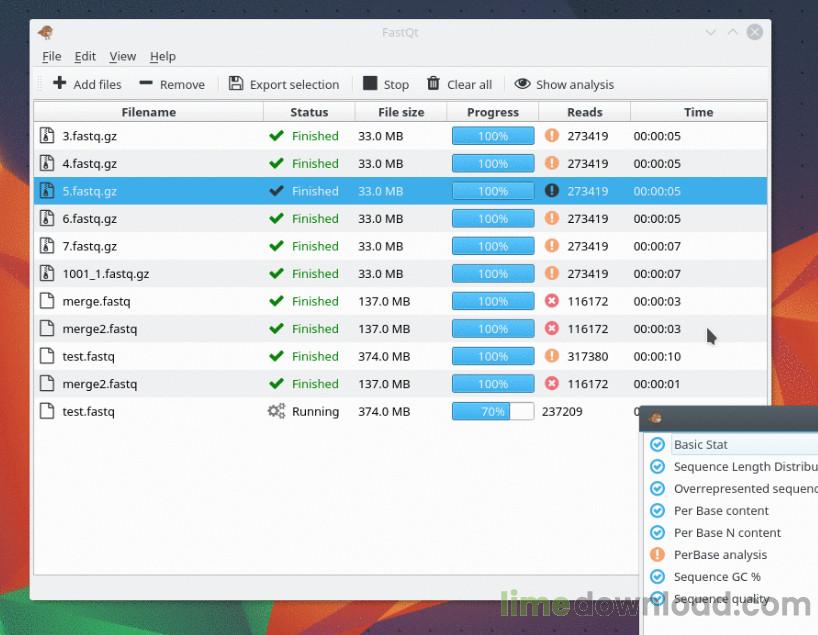This screenshot has width=818, height=635.
Task: Click the warning icon beside 317380 reads
Action: click(551, 356)
